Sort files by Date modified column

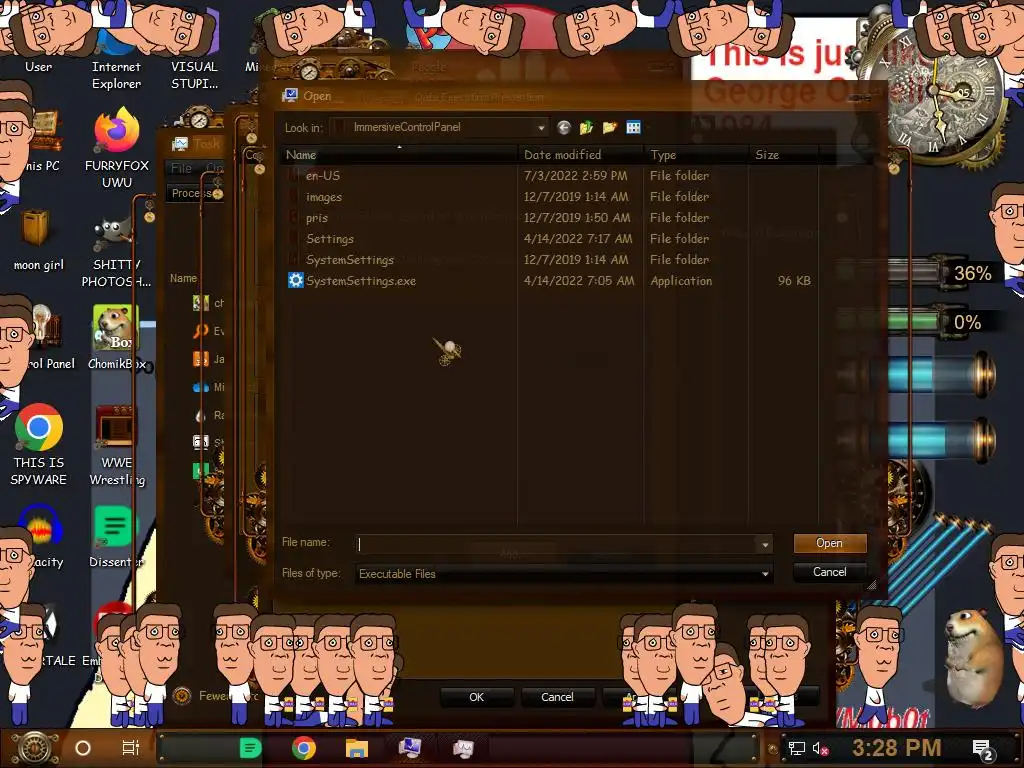[x=581, y=155]
